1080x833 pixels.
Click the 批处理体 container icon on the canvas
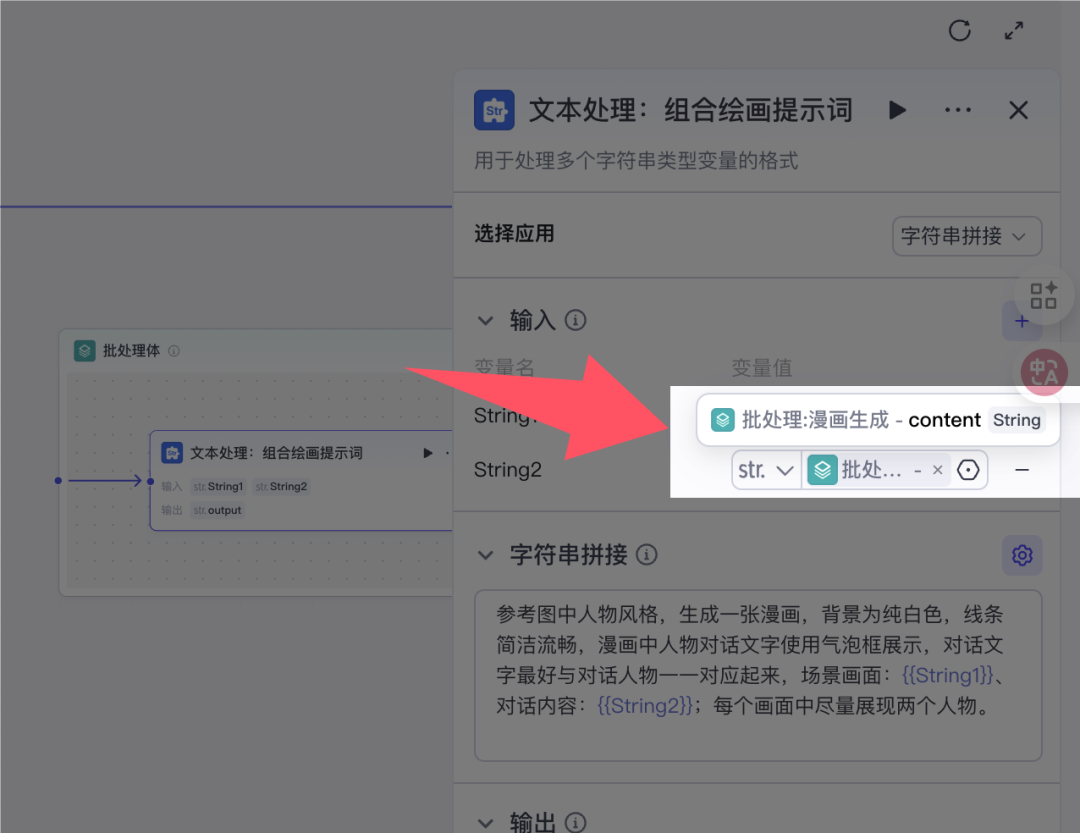click(85, 351)
